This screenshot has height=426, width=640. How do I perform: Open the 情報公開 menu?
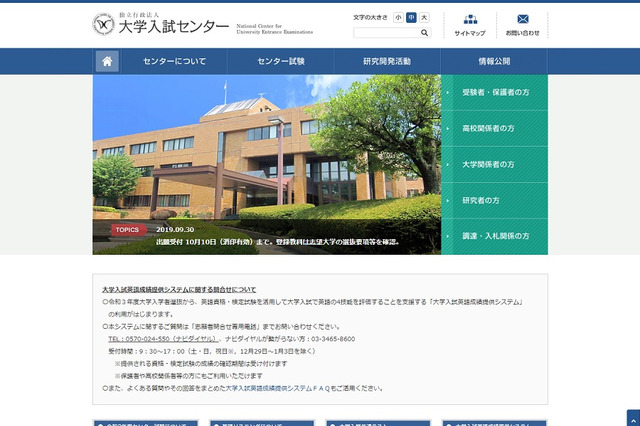[x=494, y=61]
